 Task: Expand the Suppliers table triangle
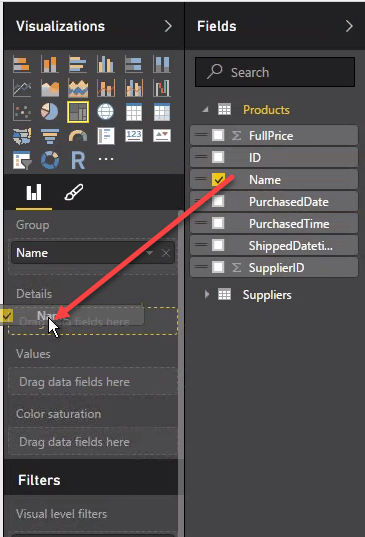pyautogui.click(x=206, y=294)
